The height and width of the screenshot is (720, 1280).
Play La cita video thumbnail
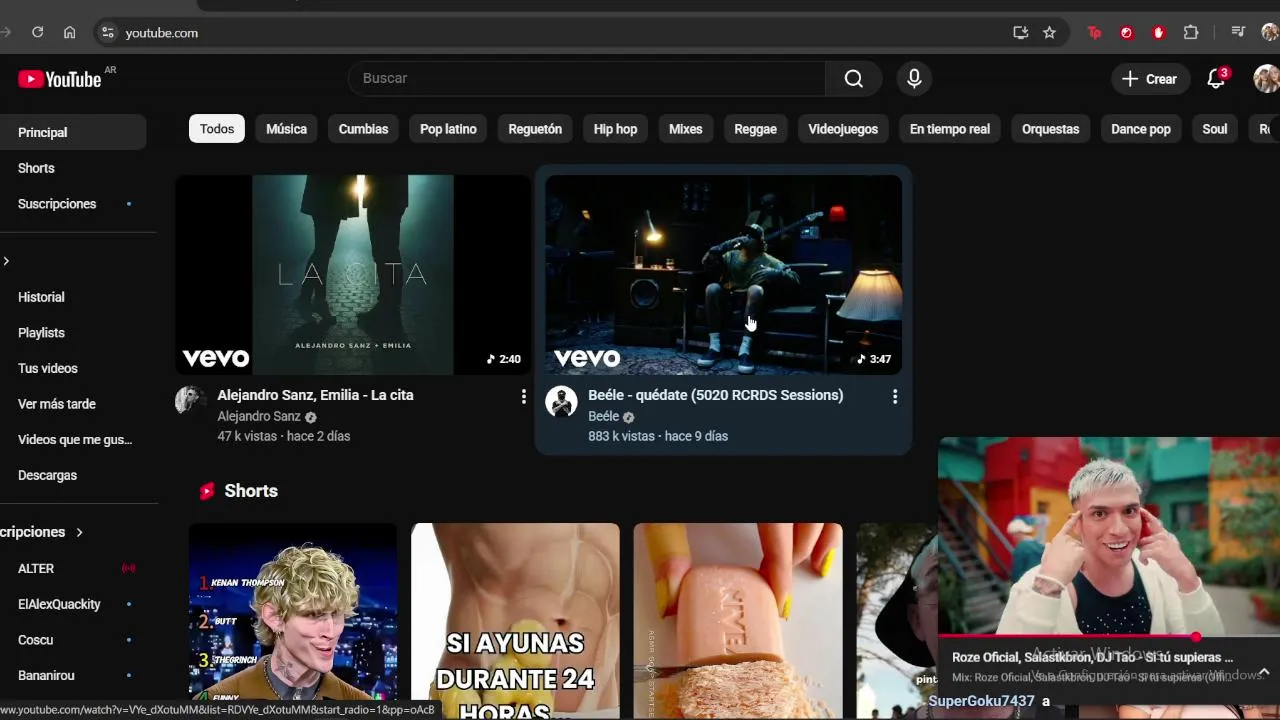(x=353, y=275)
